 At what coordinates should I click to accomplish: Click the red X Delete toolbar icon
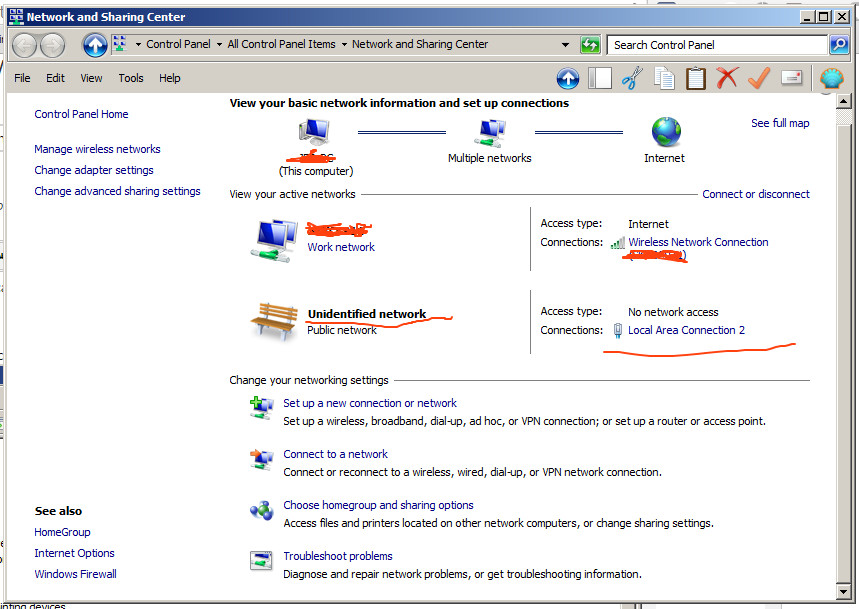click(x=728, y=78)
